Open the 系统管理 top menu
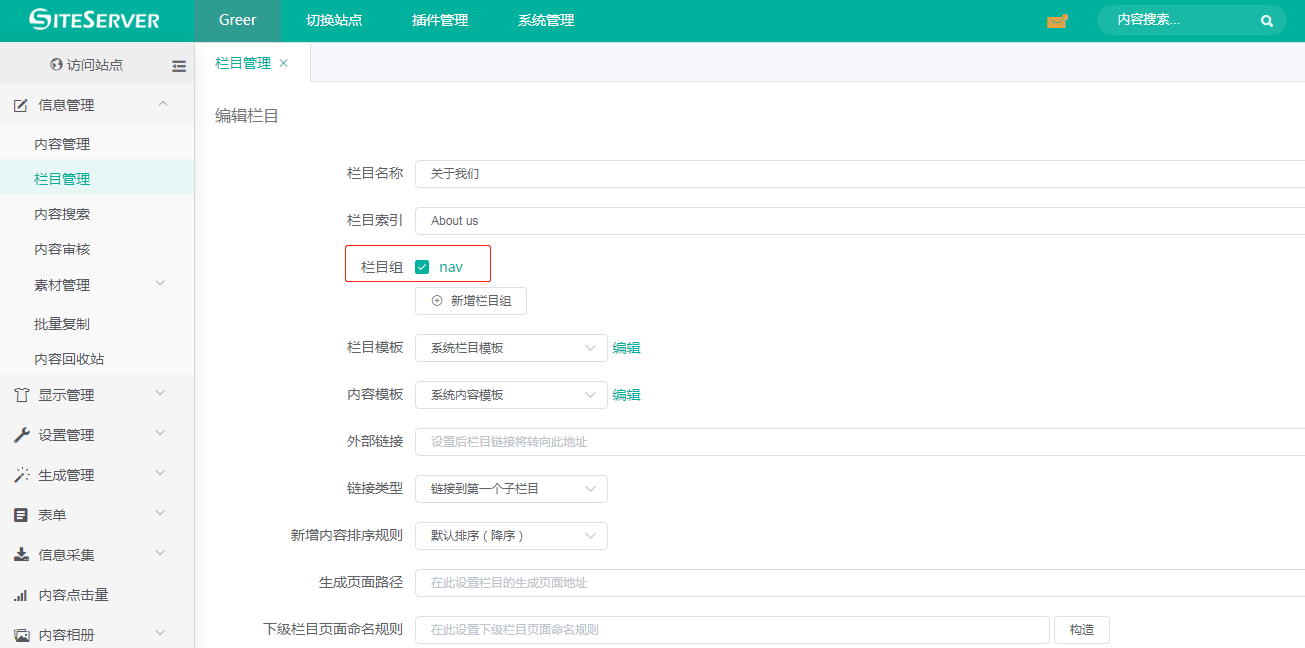 point(546,20)
